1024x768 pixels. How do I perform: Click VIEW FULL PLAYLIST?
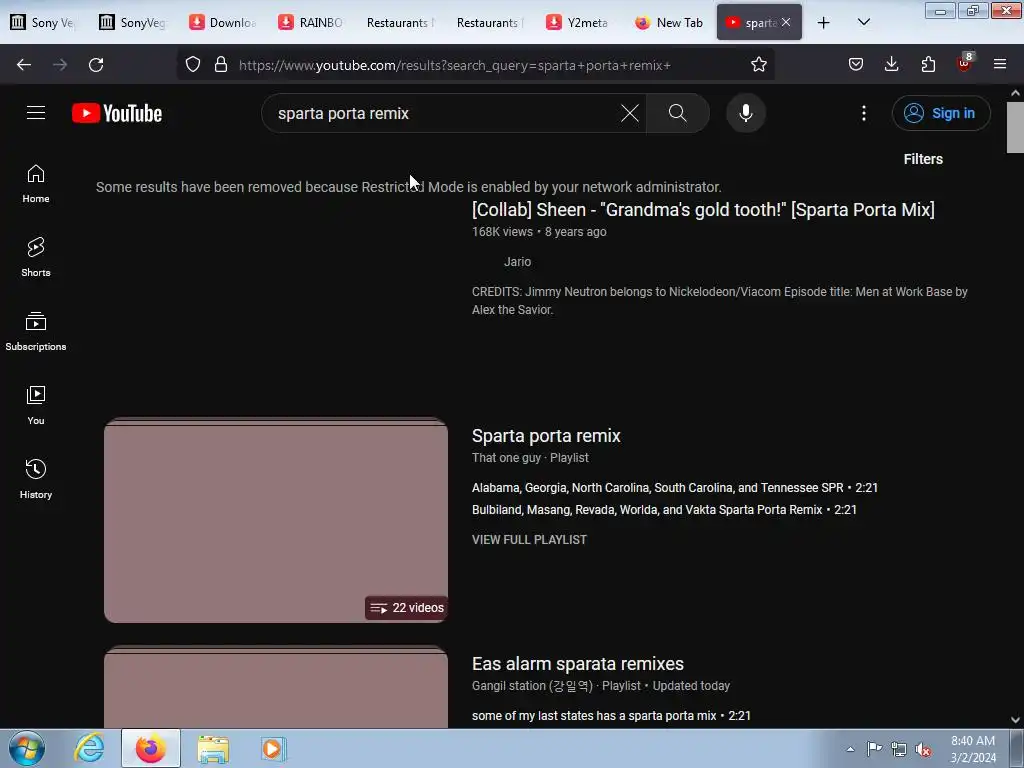point(529,539)
